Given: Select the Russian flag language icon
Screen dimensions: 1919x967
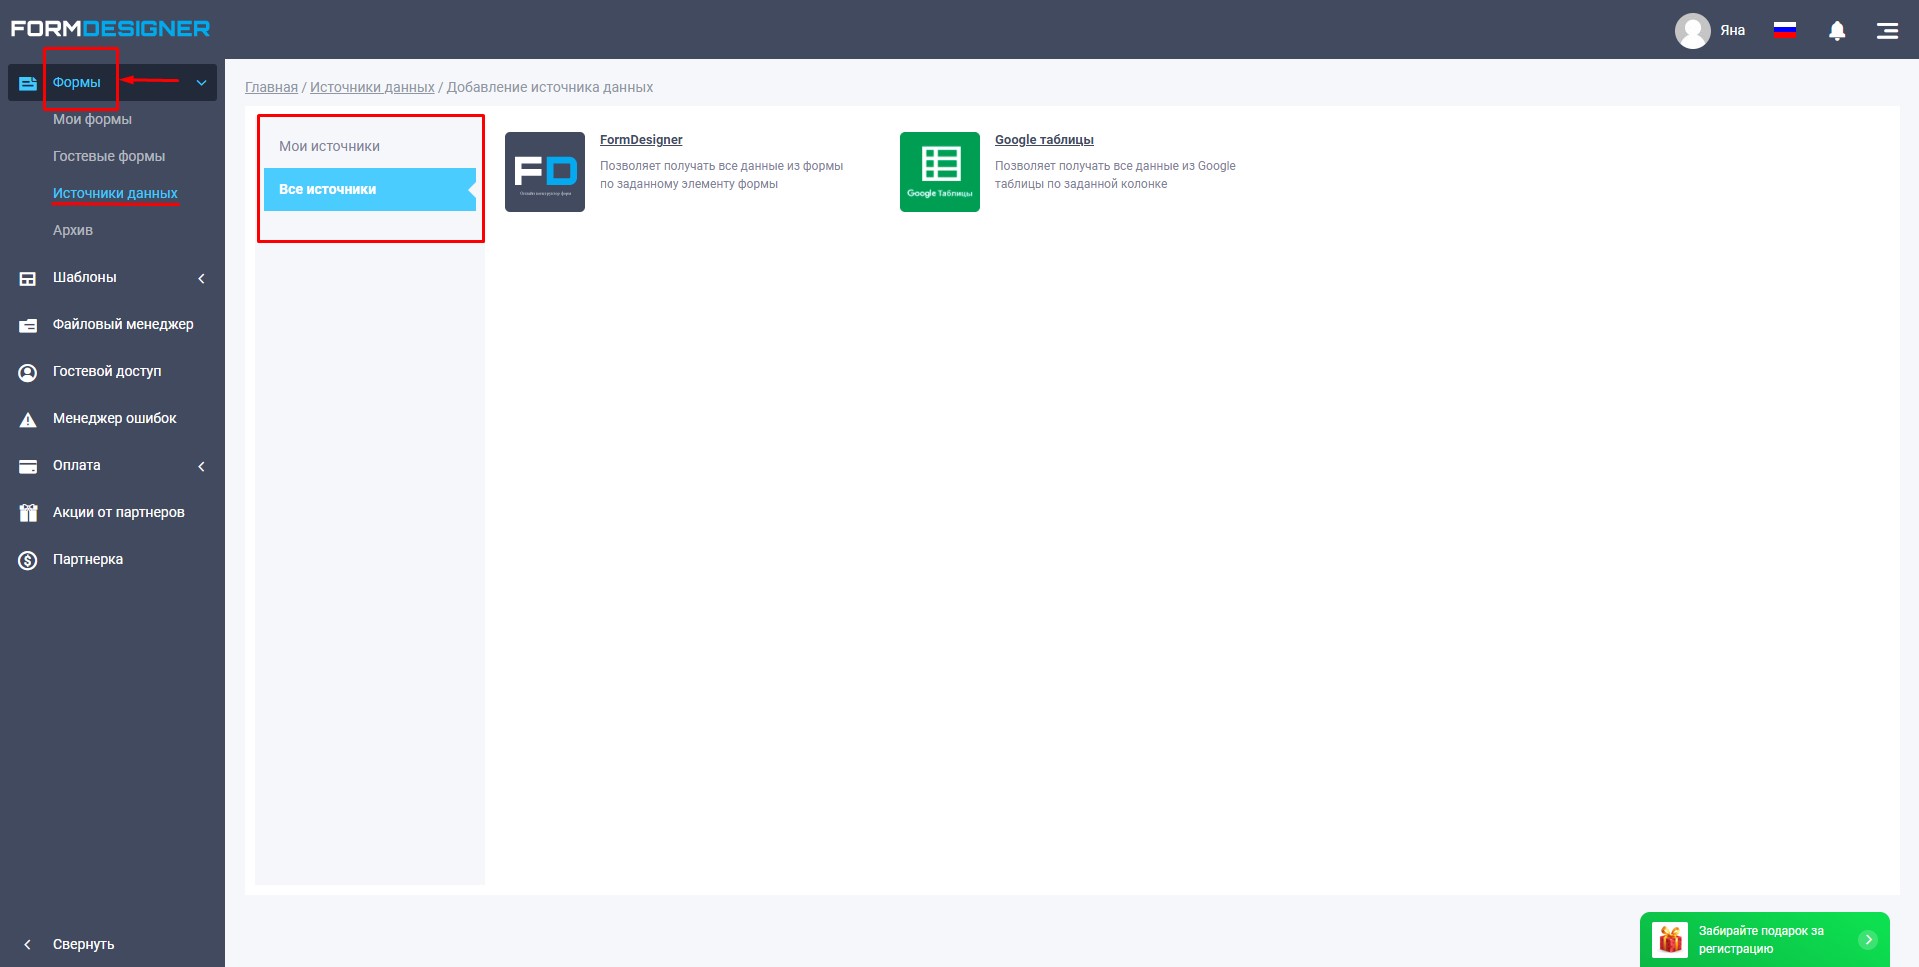Looking at the screenshot, I should [1785, 30].
